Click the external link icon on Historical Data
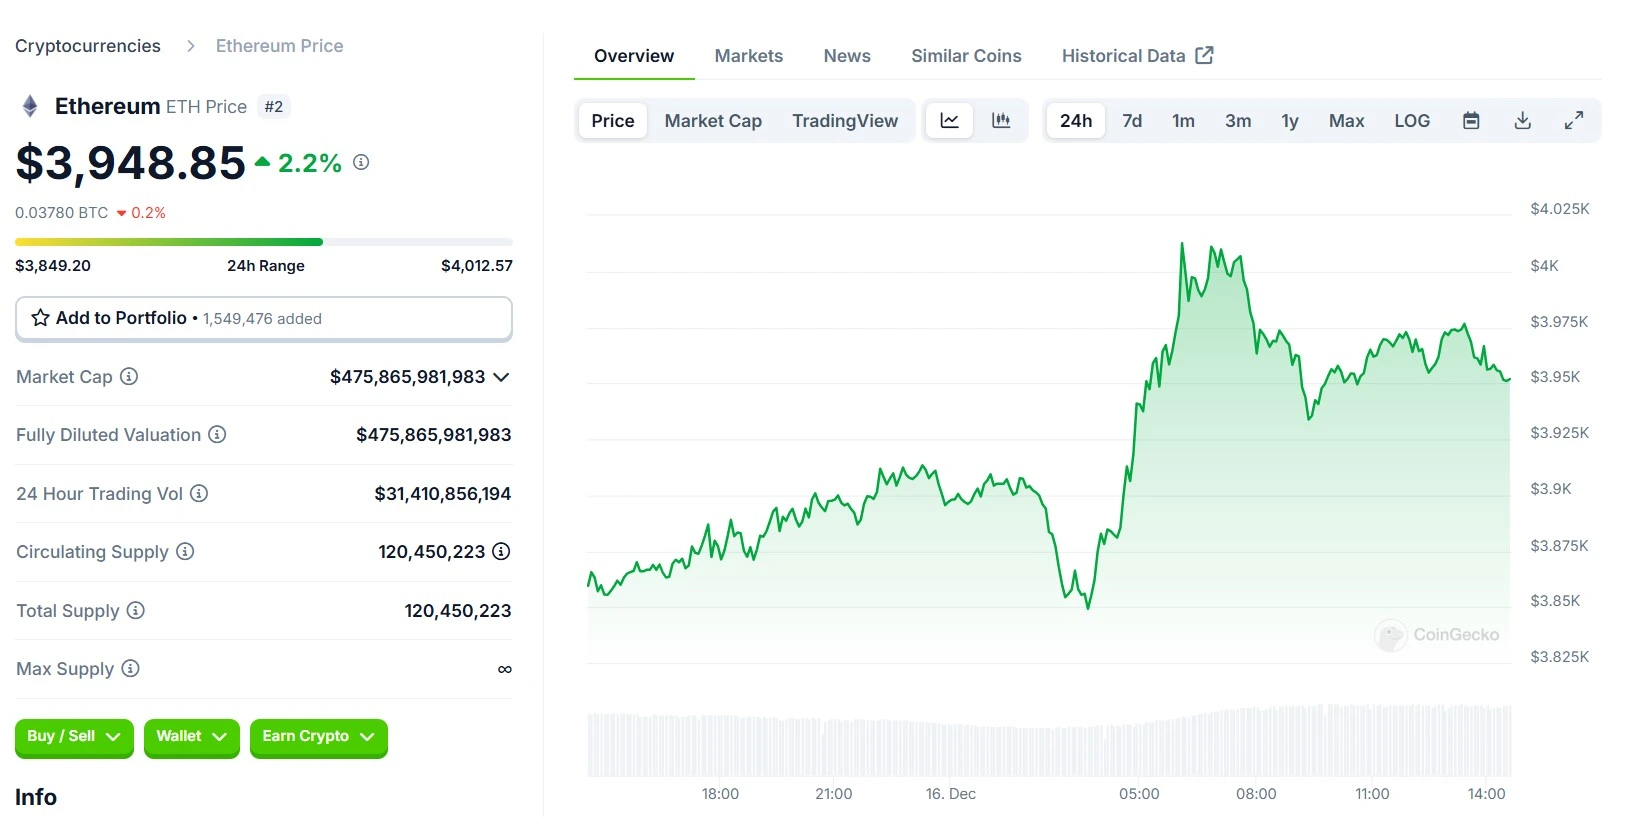 1205,55
